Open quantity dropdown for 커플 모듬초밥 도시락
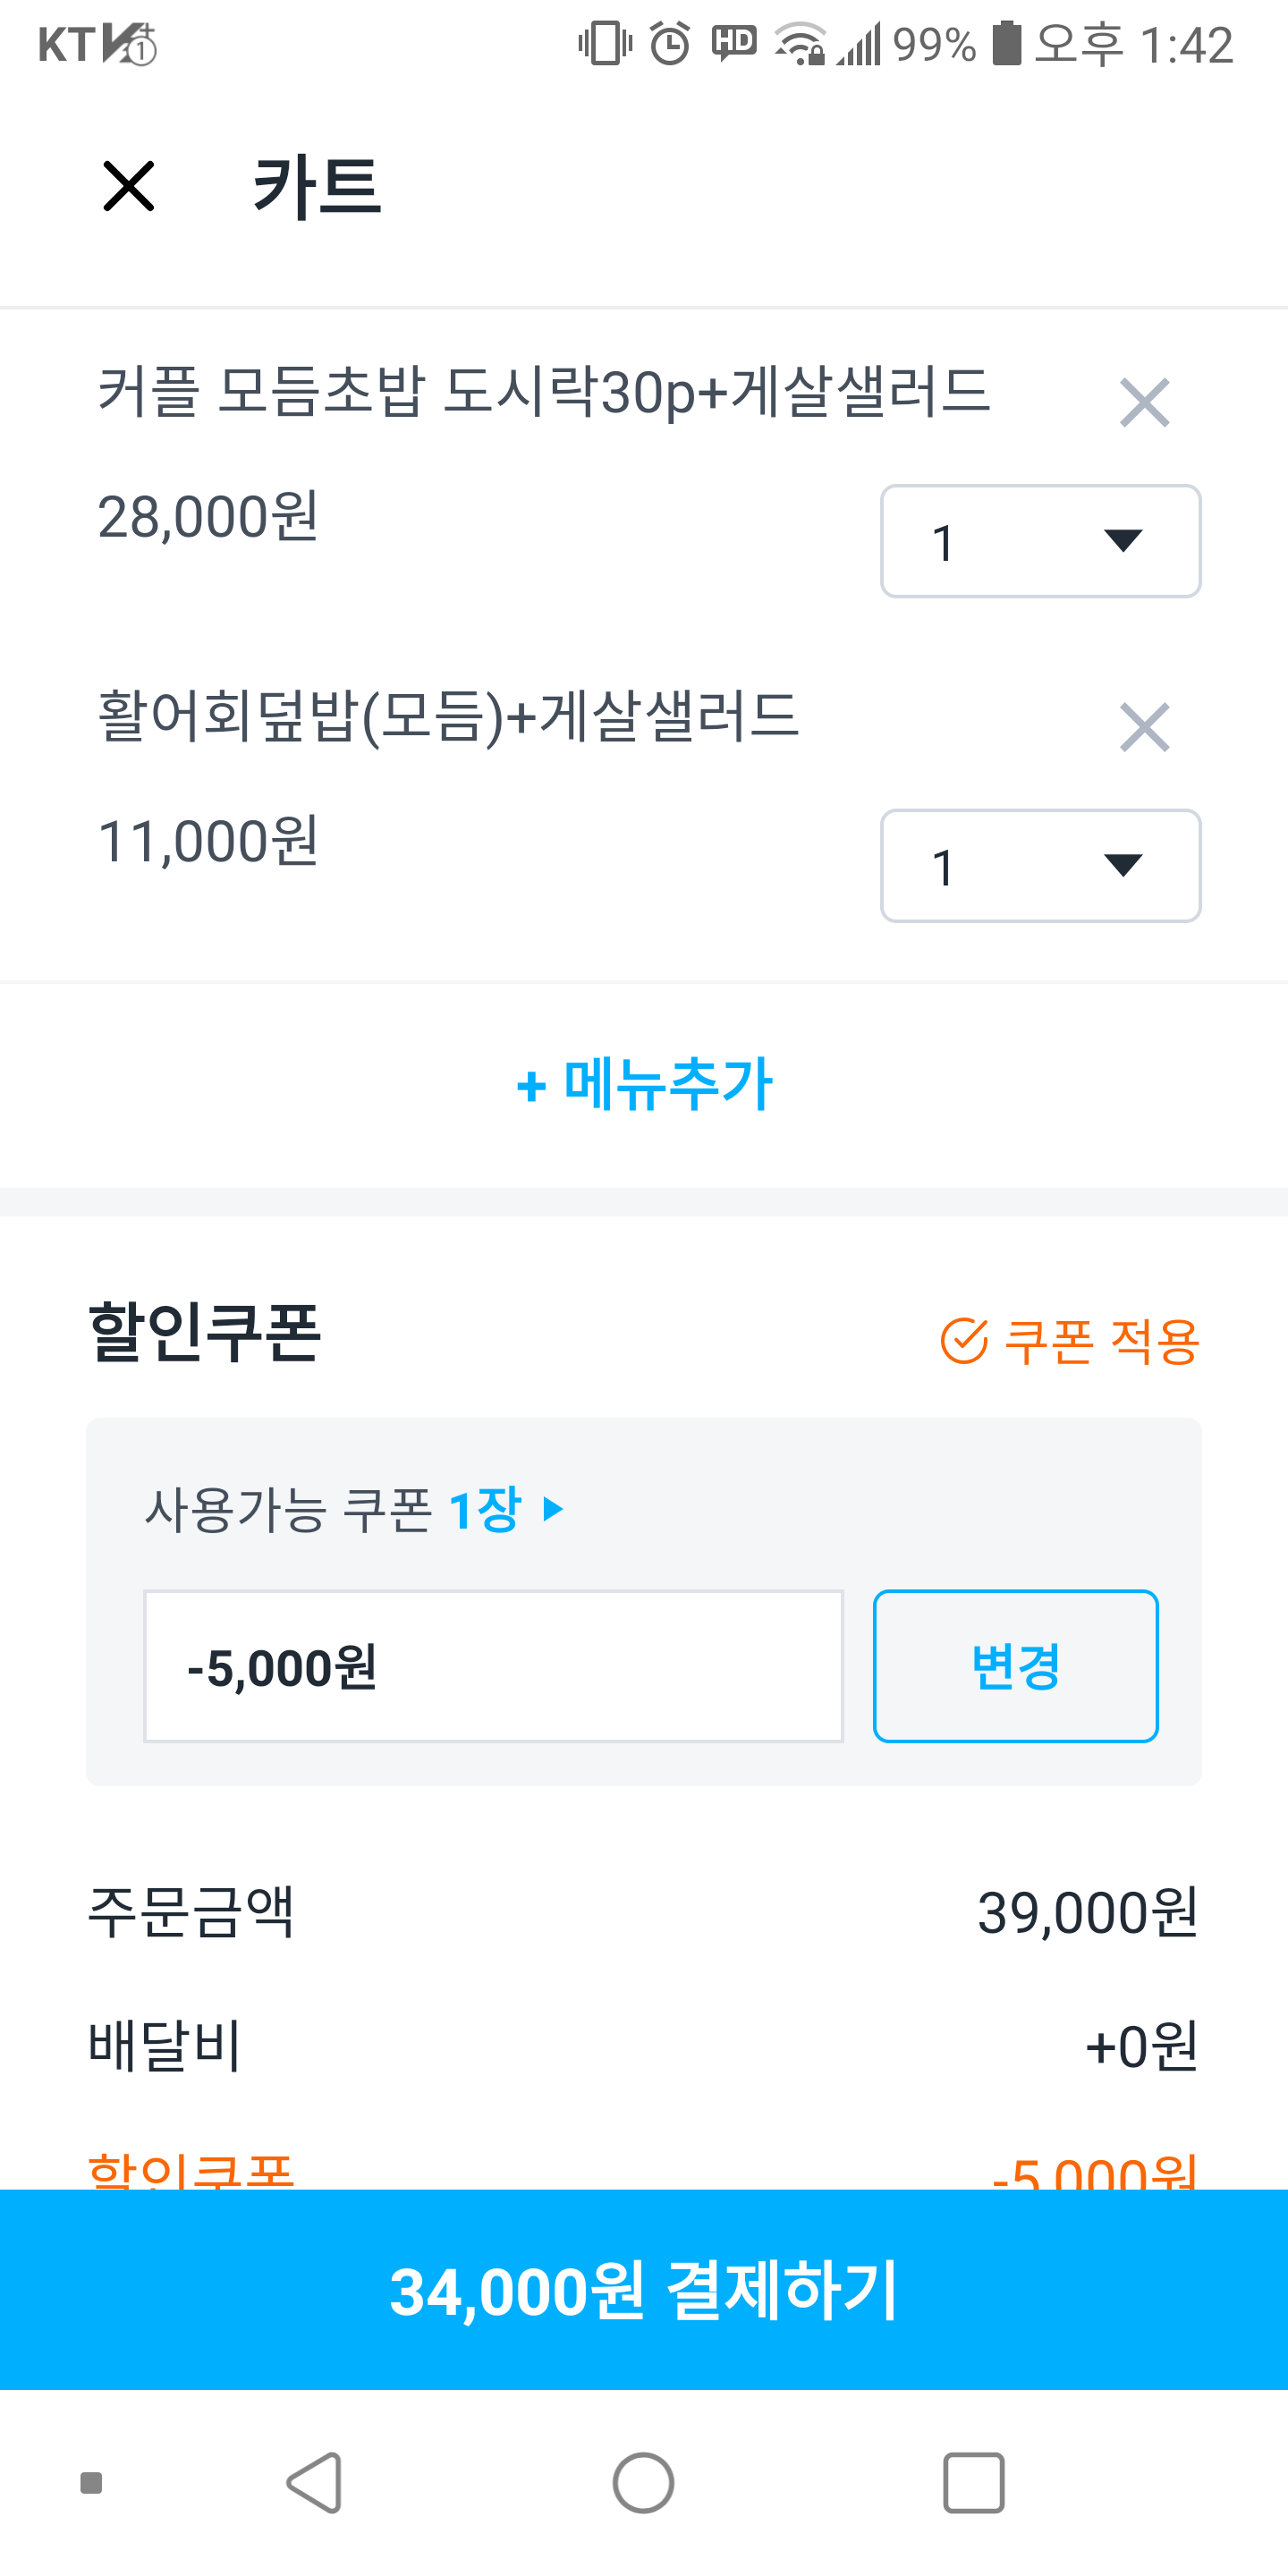 [x=1040, y=541]
